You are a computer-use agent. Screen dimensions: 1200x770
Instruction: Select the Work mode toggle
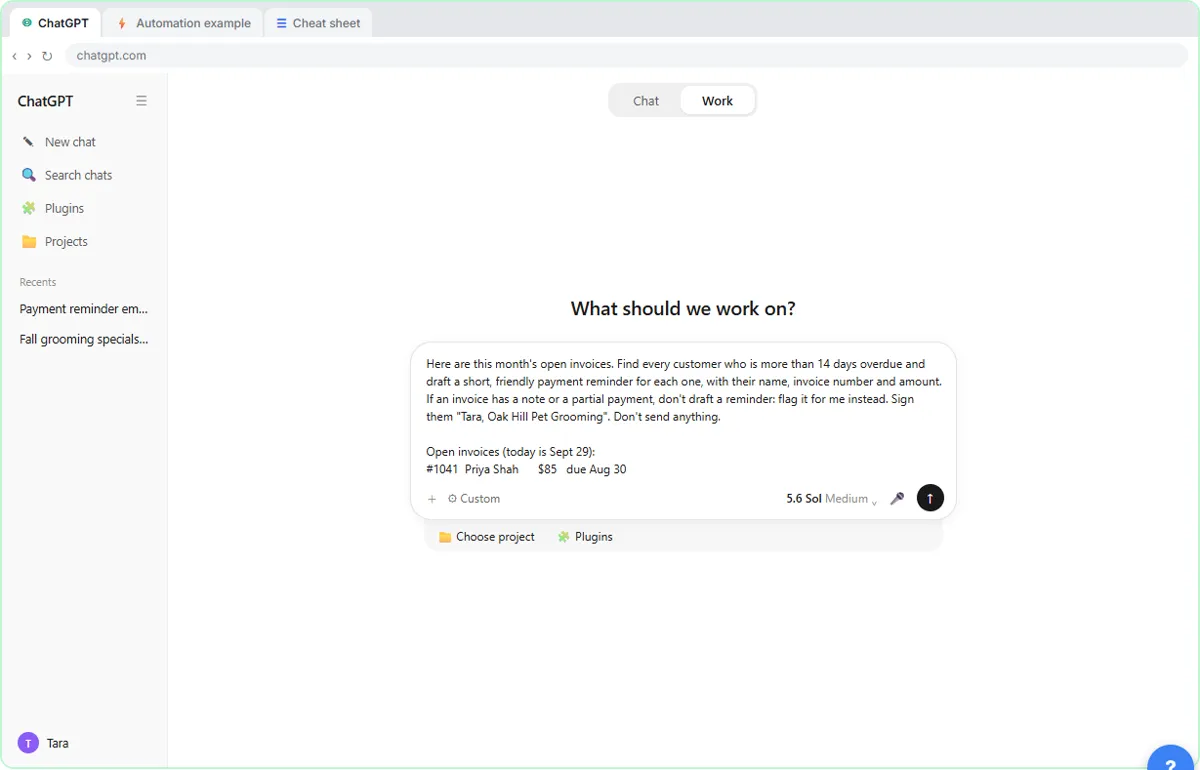click(717, 101)
